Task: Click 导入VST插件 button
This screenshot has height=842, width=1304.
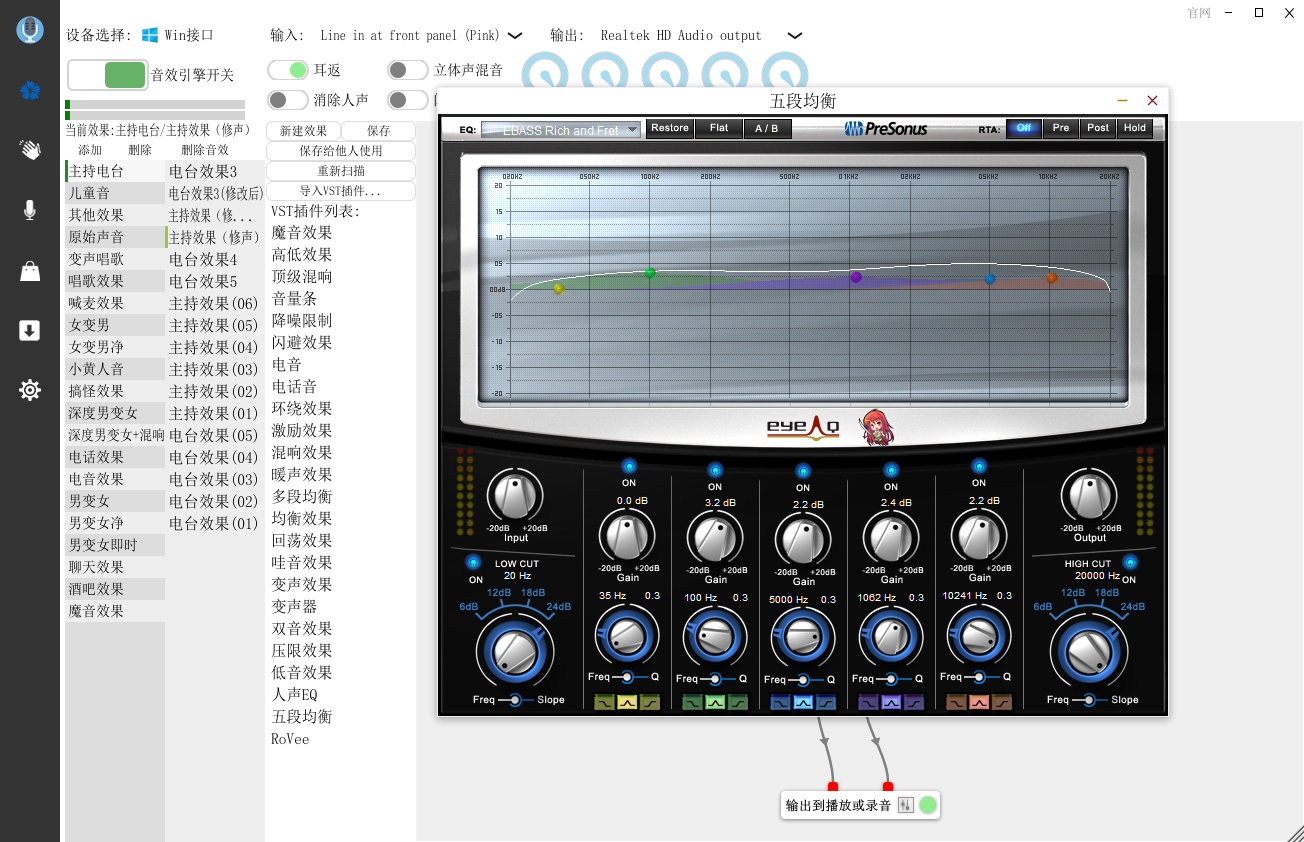Action: coord(341,191)
